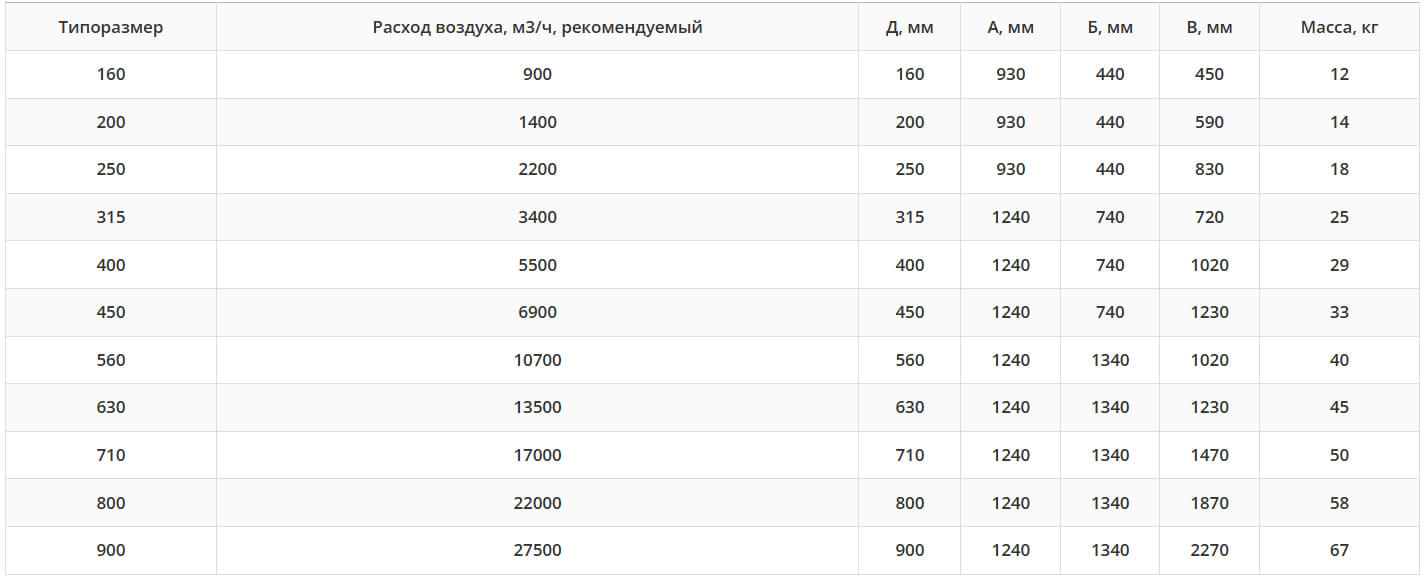Click the А, мм header cell

pyautogui.click(x=1010, y=27)
